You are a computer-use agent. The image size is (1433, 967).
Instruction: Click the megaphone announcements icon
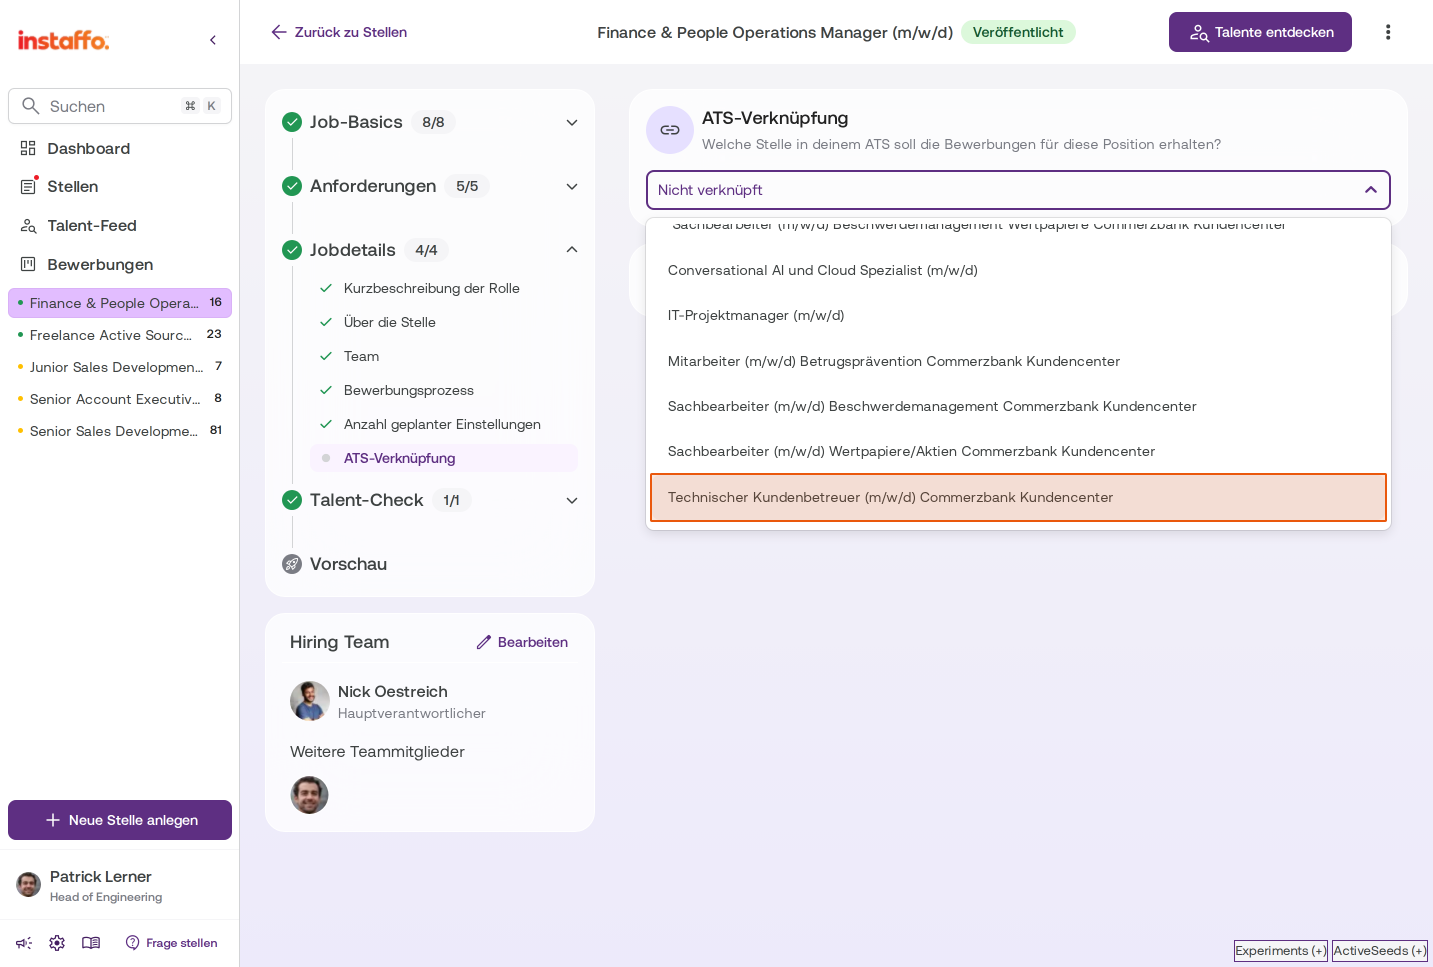[24, 943]
